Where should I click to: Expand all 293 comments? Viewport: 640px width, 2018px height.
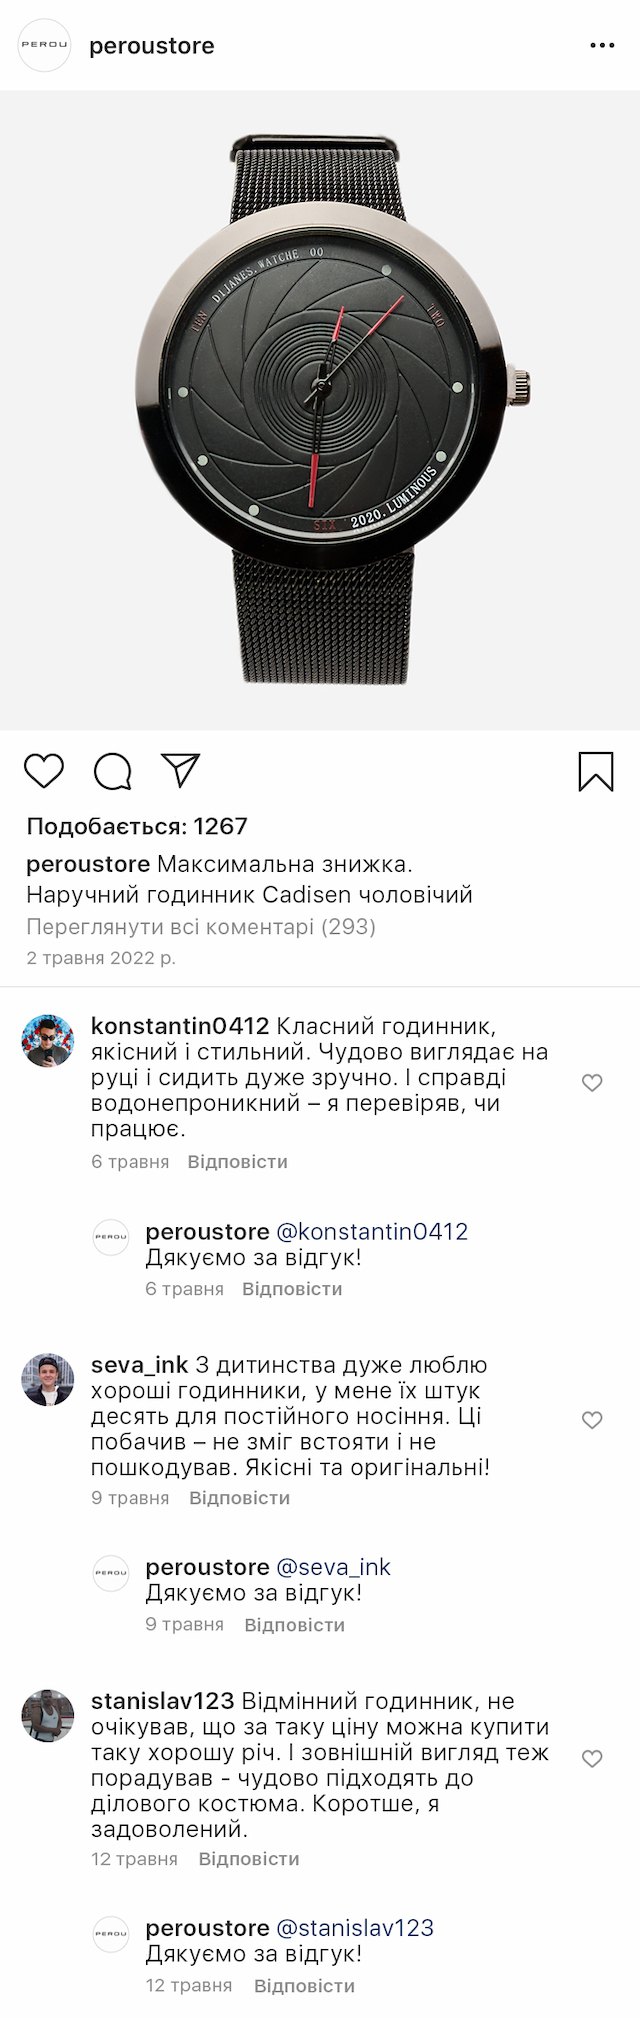pyautogui.click(x=200, y=927)
